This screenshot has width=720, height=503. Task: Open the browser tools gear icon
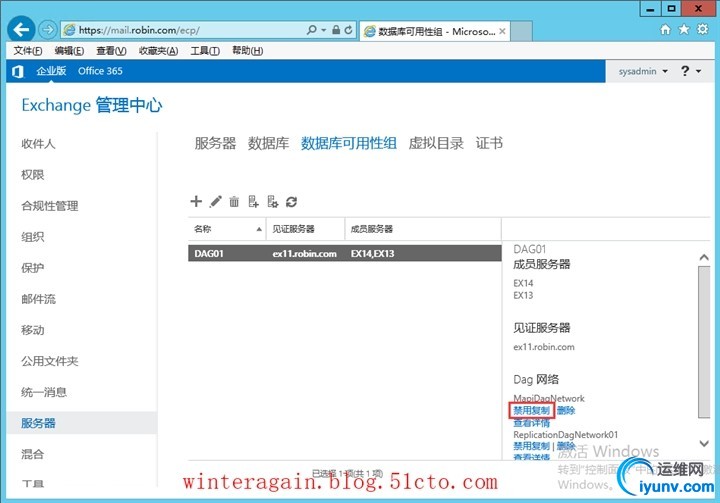point(703,30)
